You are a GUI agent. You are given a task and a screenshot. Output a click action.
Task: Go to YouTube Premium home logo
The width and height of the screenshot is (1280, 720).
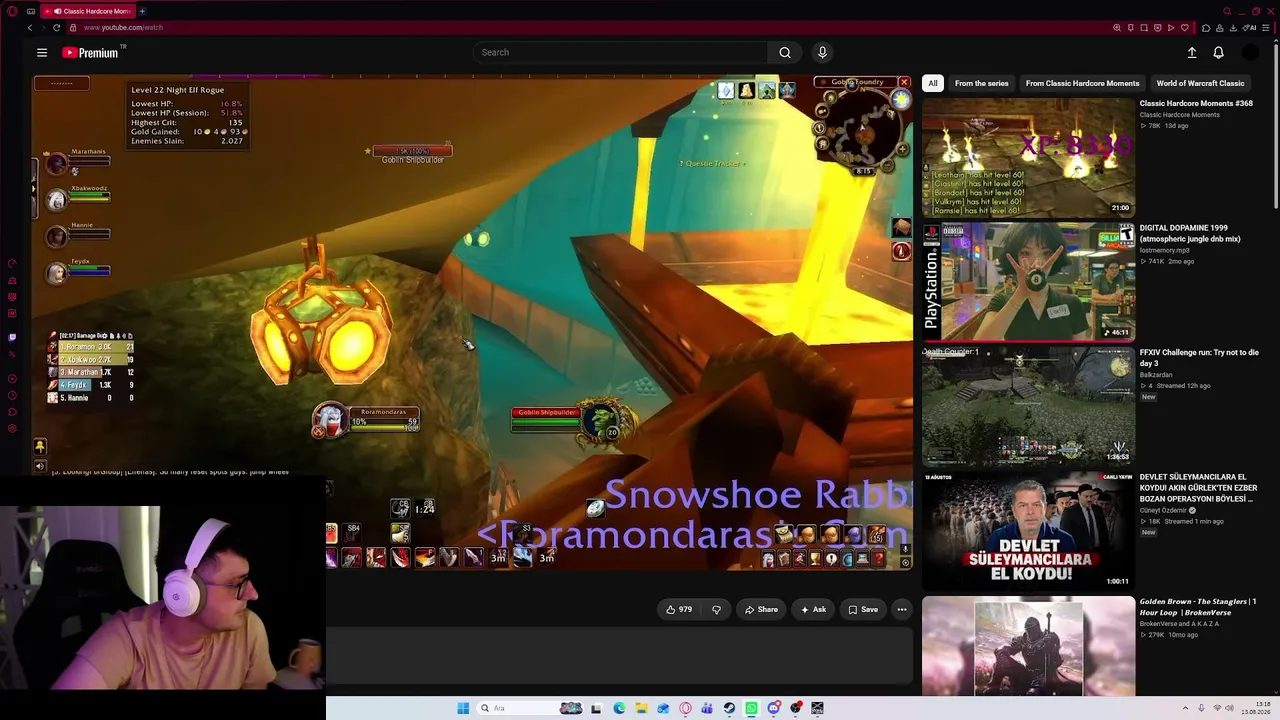point(90,53)
